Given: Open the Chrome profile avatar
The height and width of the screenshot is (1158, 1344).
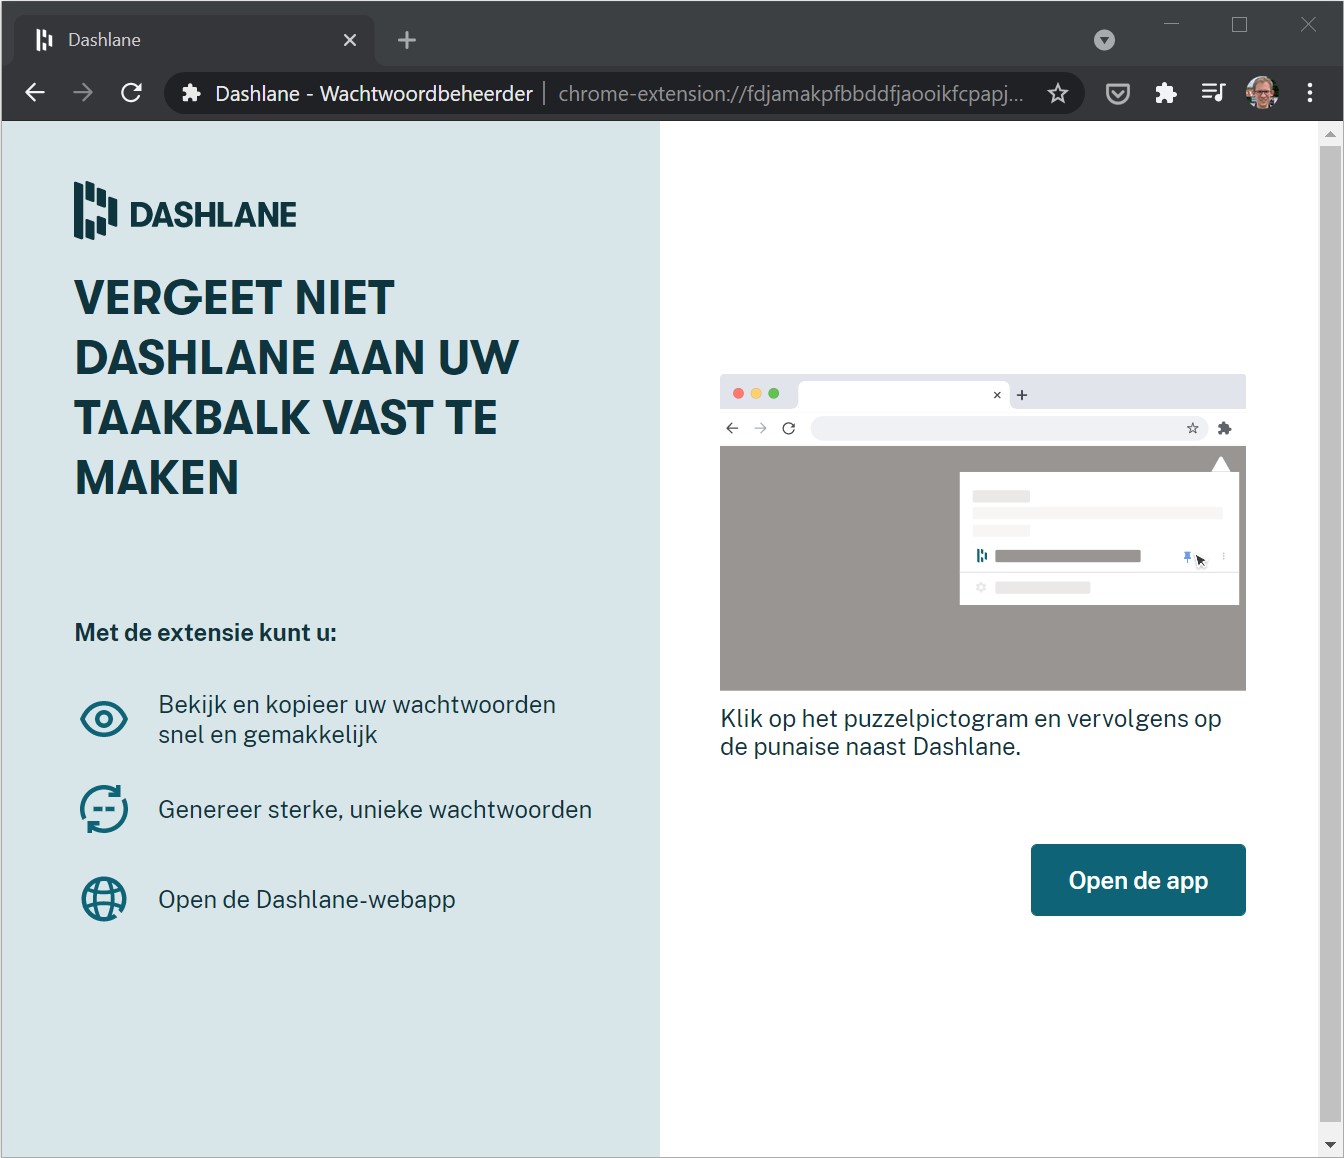Looking at the screenshot, I should (1262, 93).
